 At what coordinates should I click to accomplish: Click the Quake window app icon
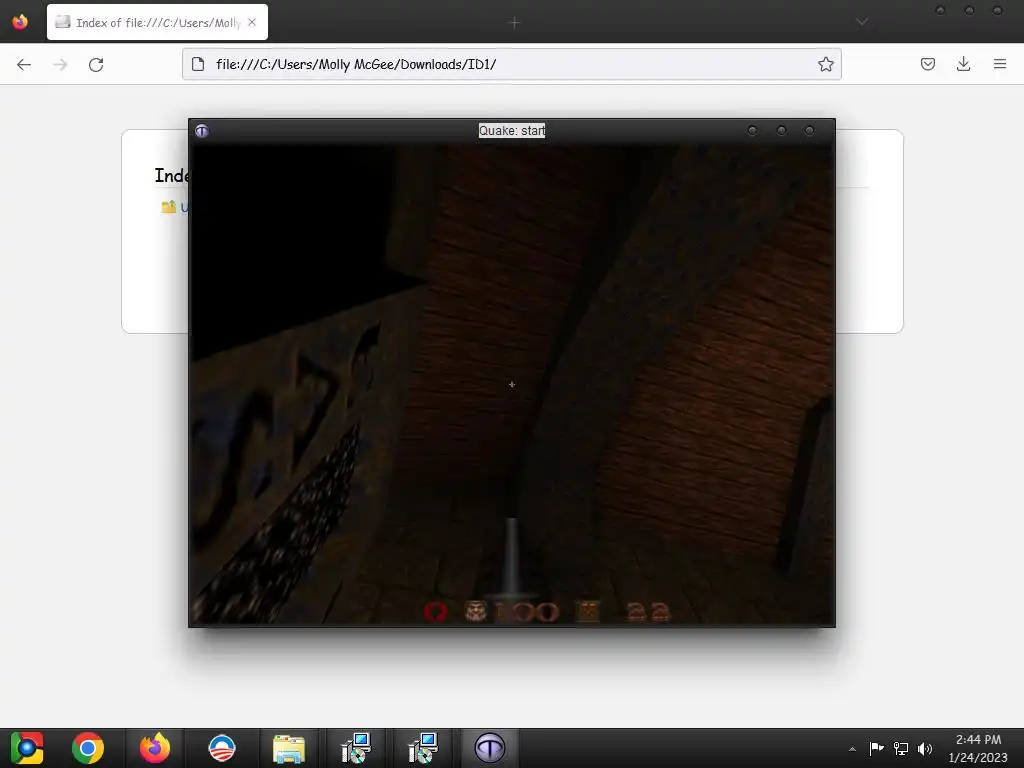(202, 131)
